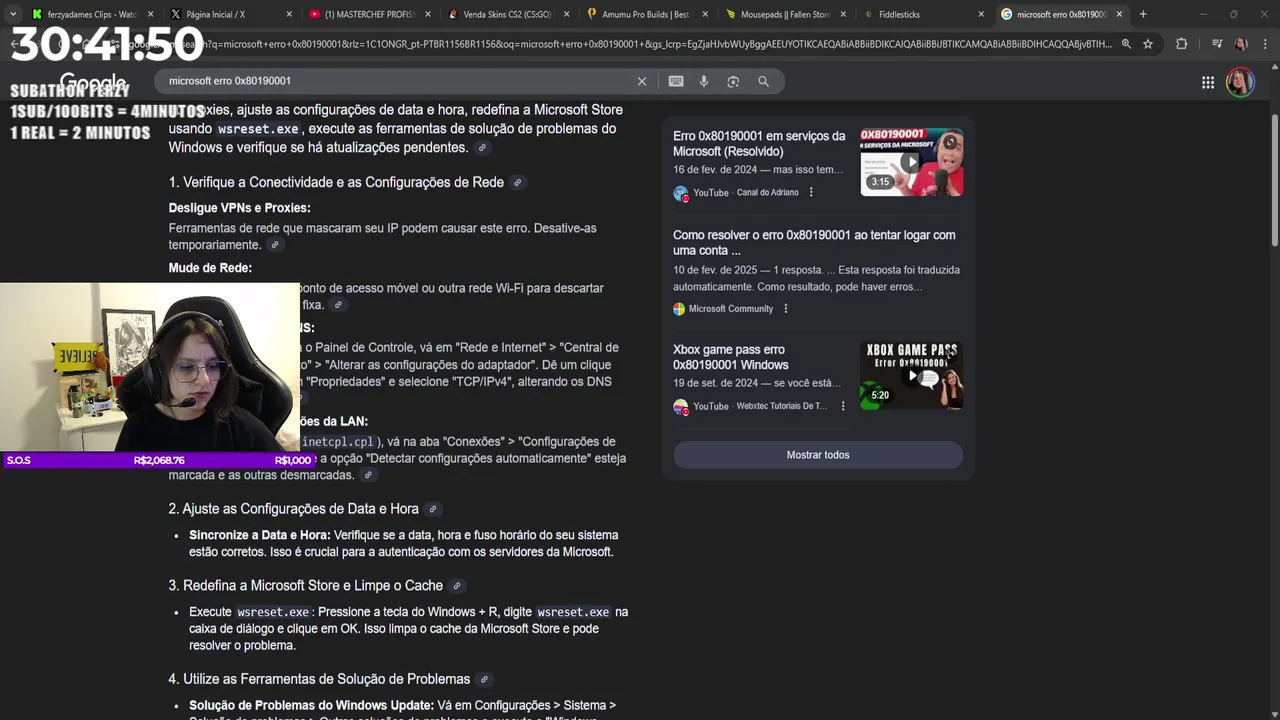Switch to Mousepads Fallen Store tab

(x=785, y=15)
